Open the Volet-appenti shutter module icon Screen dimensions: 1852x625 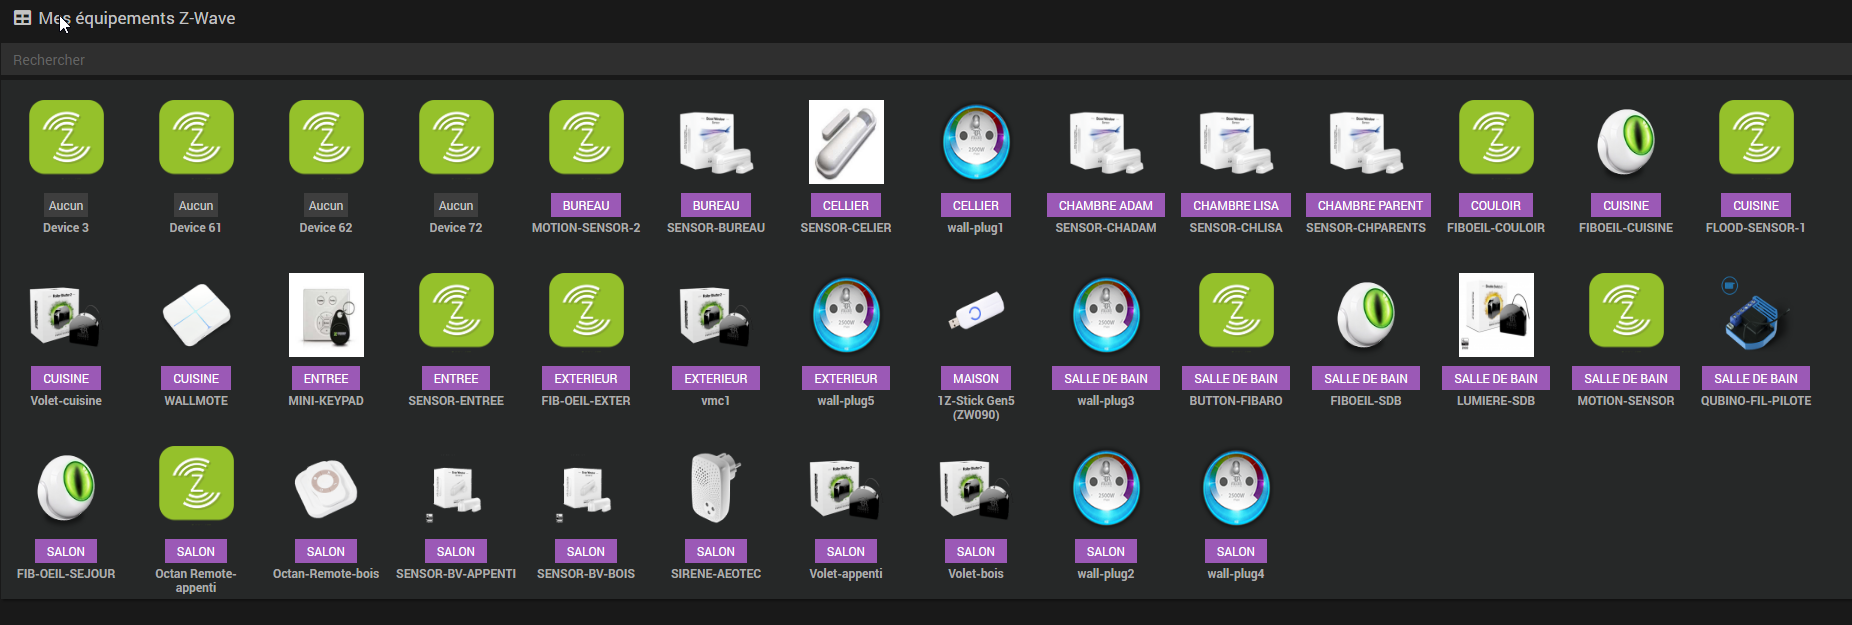click(846, 488)
